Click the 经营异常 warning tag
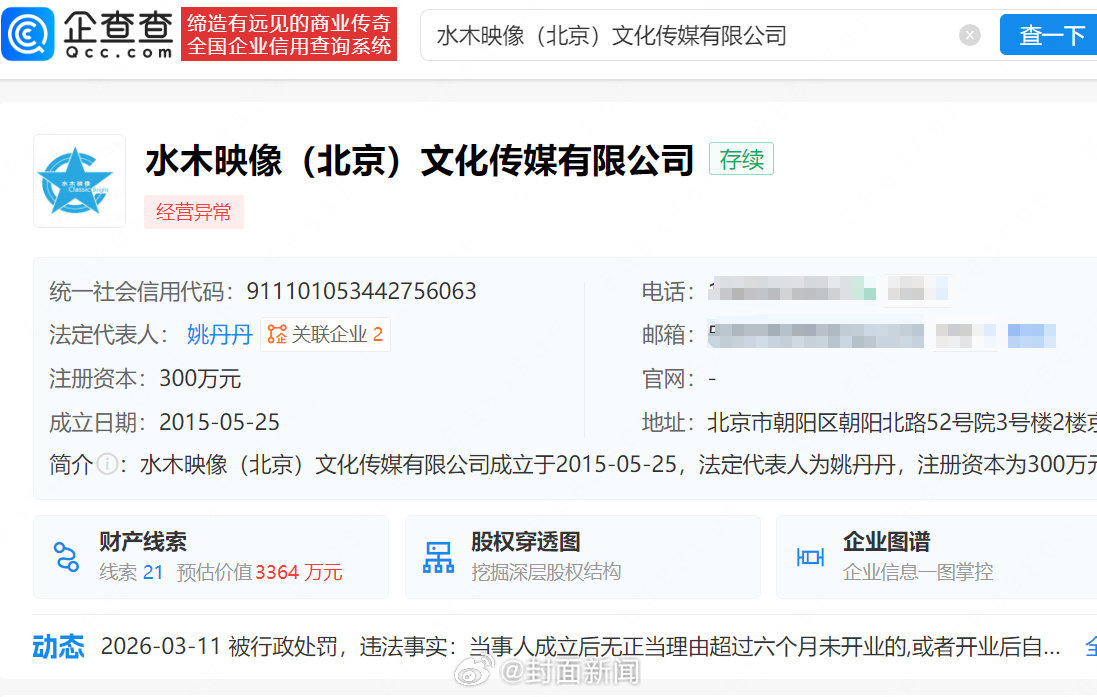 pos(194,212)
